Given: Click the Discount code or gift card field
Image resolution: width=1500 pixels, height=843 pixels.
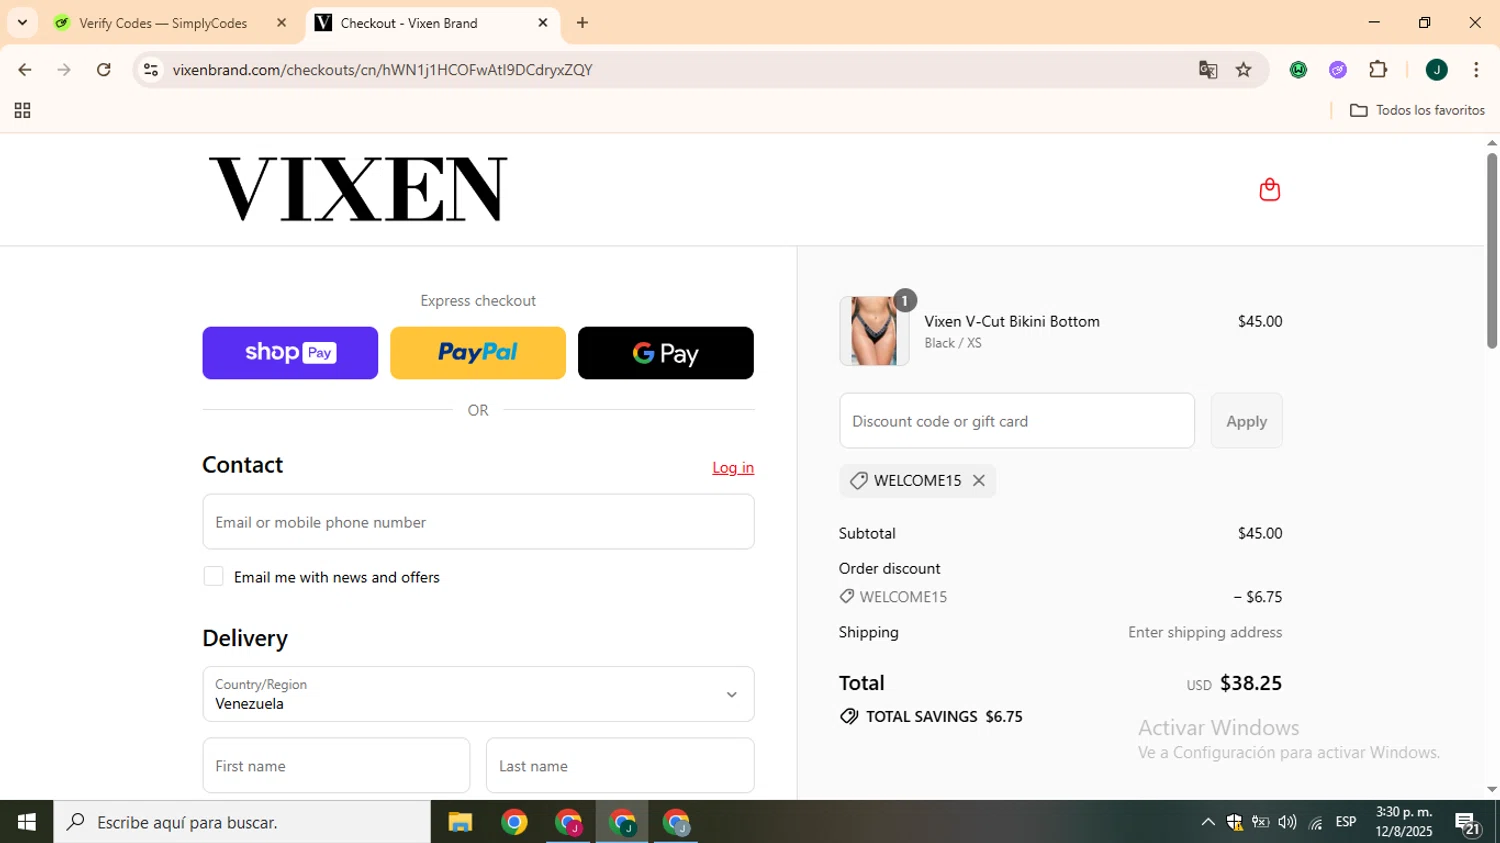Looking at the screenshot, I should pos(1017,421).
